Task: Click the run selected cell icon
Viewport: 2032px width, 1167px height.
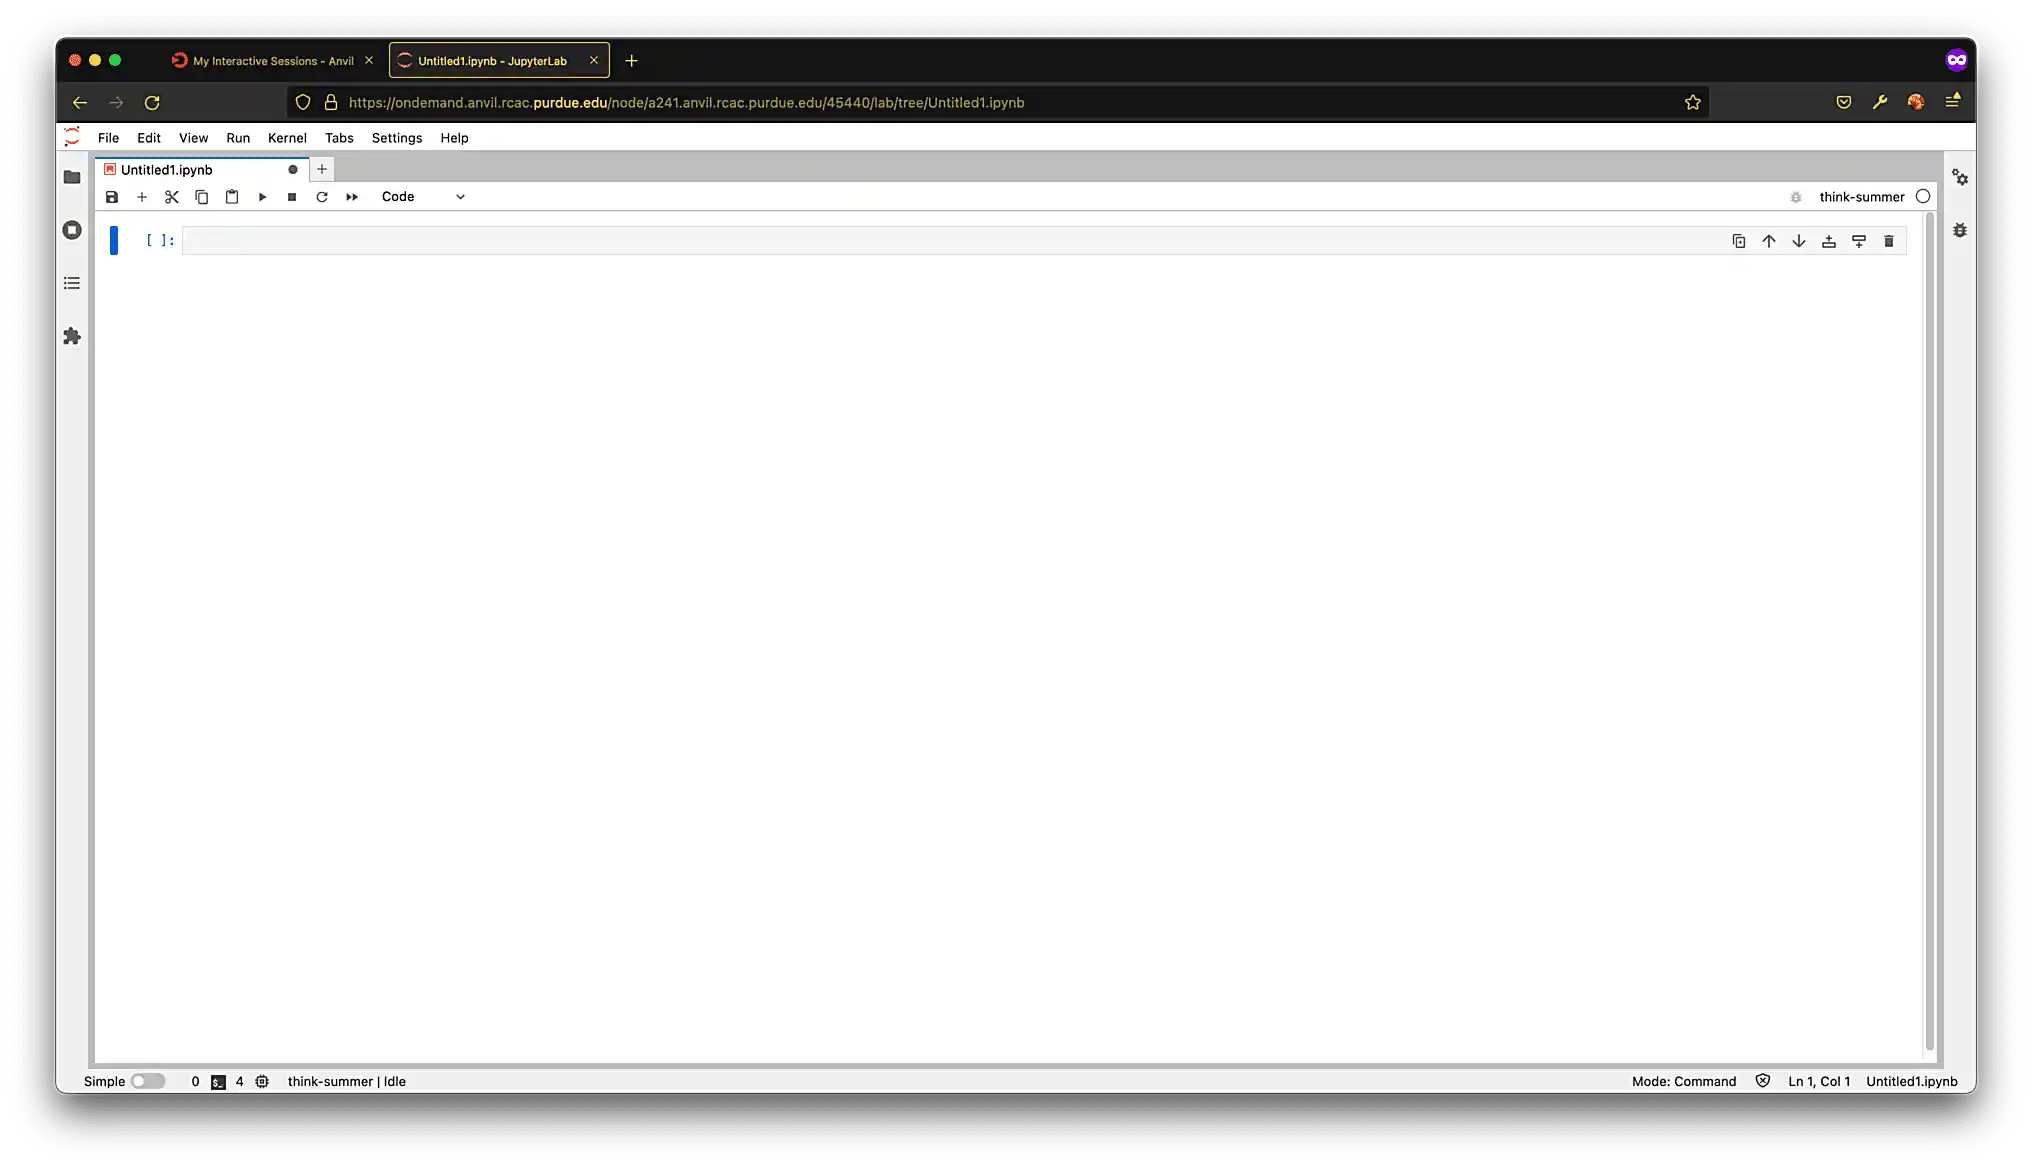Action: [262, 195]
